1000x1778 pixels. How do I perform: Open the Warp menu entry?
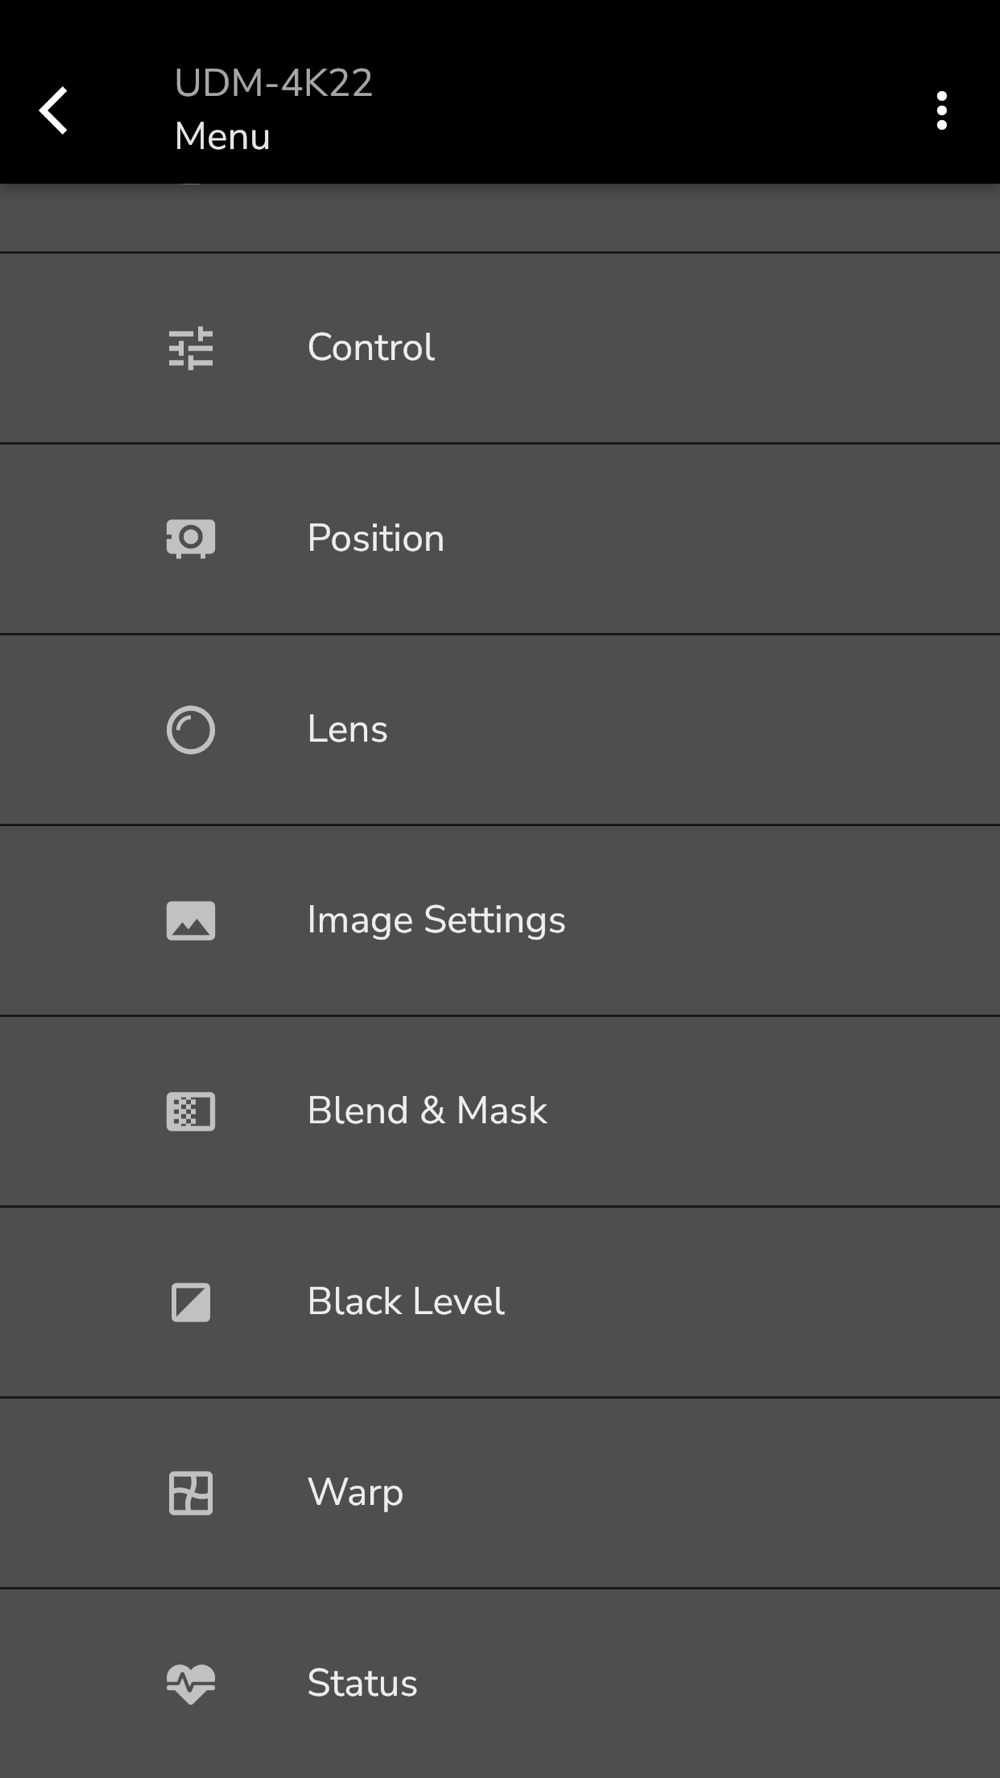coord(355,1493)
